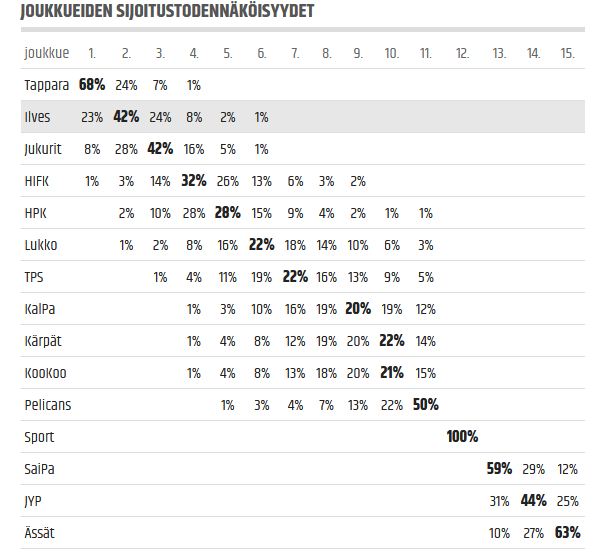Click the column header for position 1.
Image resolution: width=606 pixels, height=558 pixels.
click(92, 52)
